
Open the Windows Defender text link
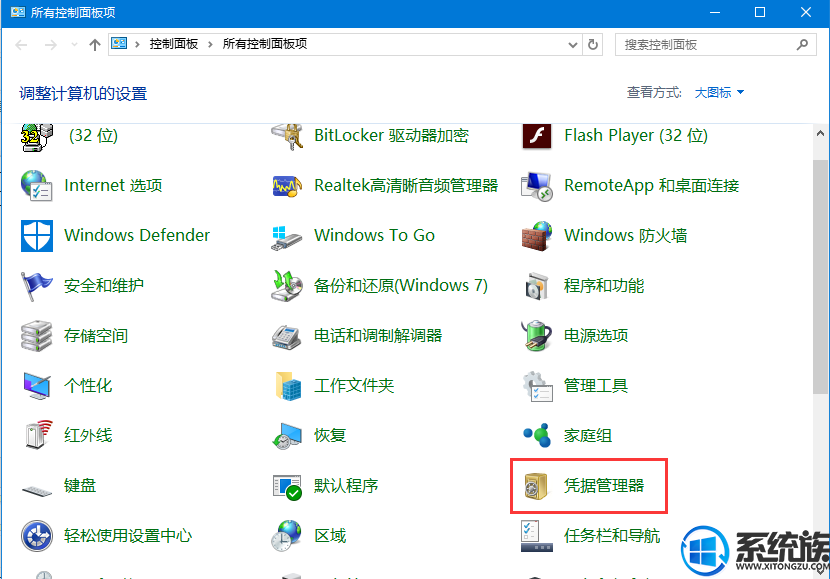[137, 235]
